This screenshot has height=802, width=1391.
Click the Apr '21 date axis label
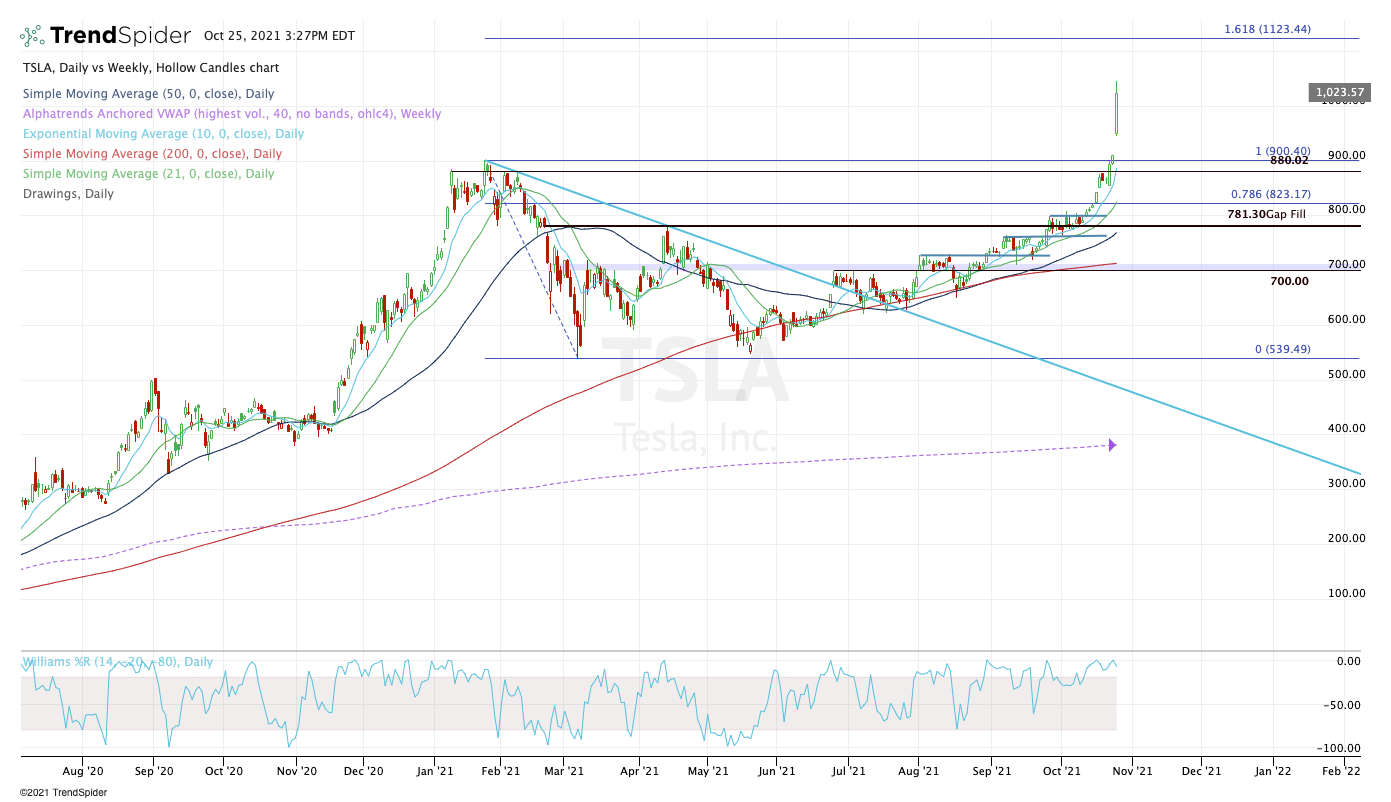pos(638,772)
